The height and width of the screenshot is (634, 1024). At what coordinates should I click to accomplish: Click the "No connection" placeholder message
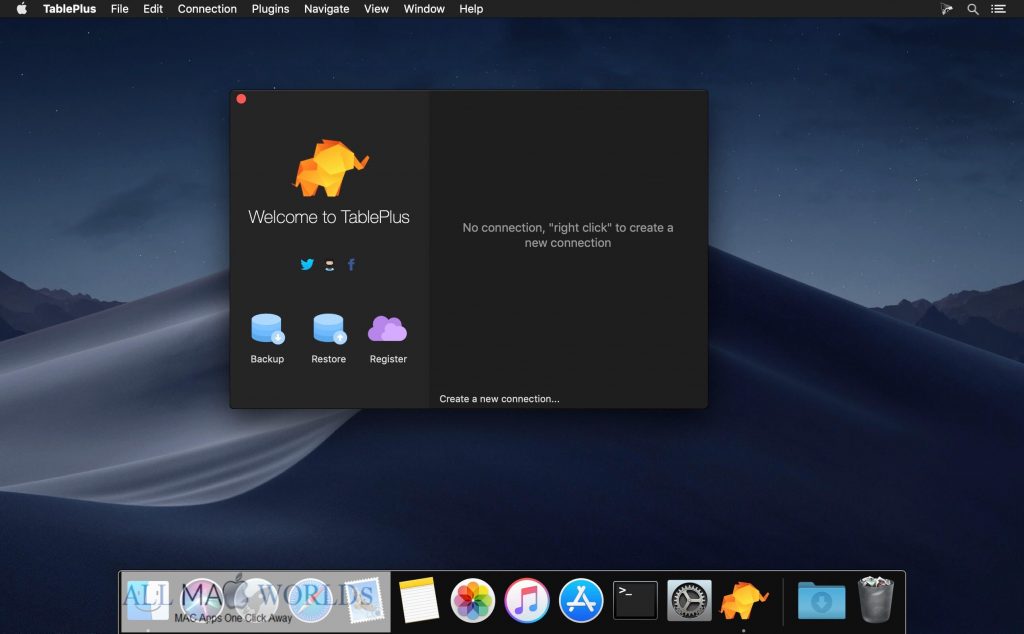coord(568,235)
